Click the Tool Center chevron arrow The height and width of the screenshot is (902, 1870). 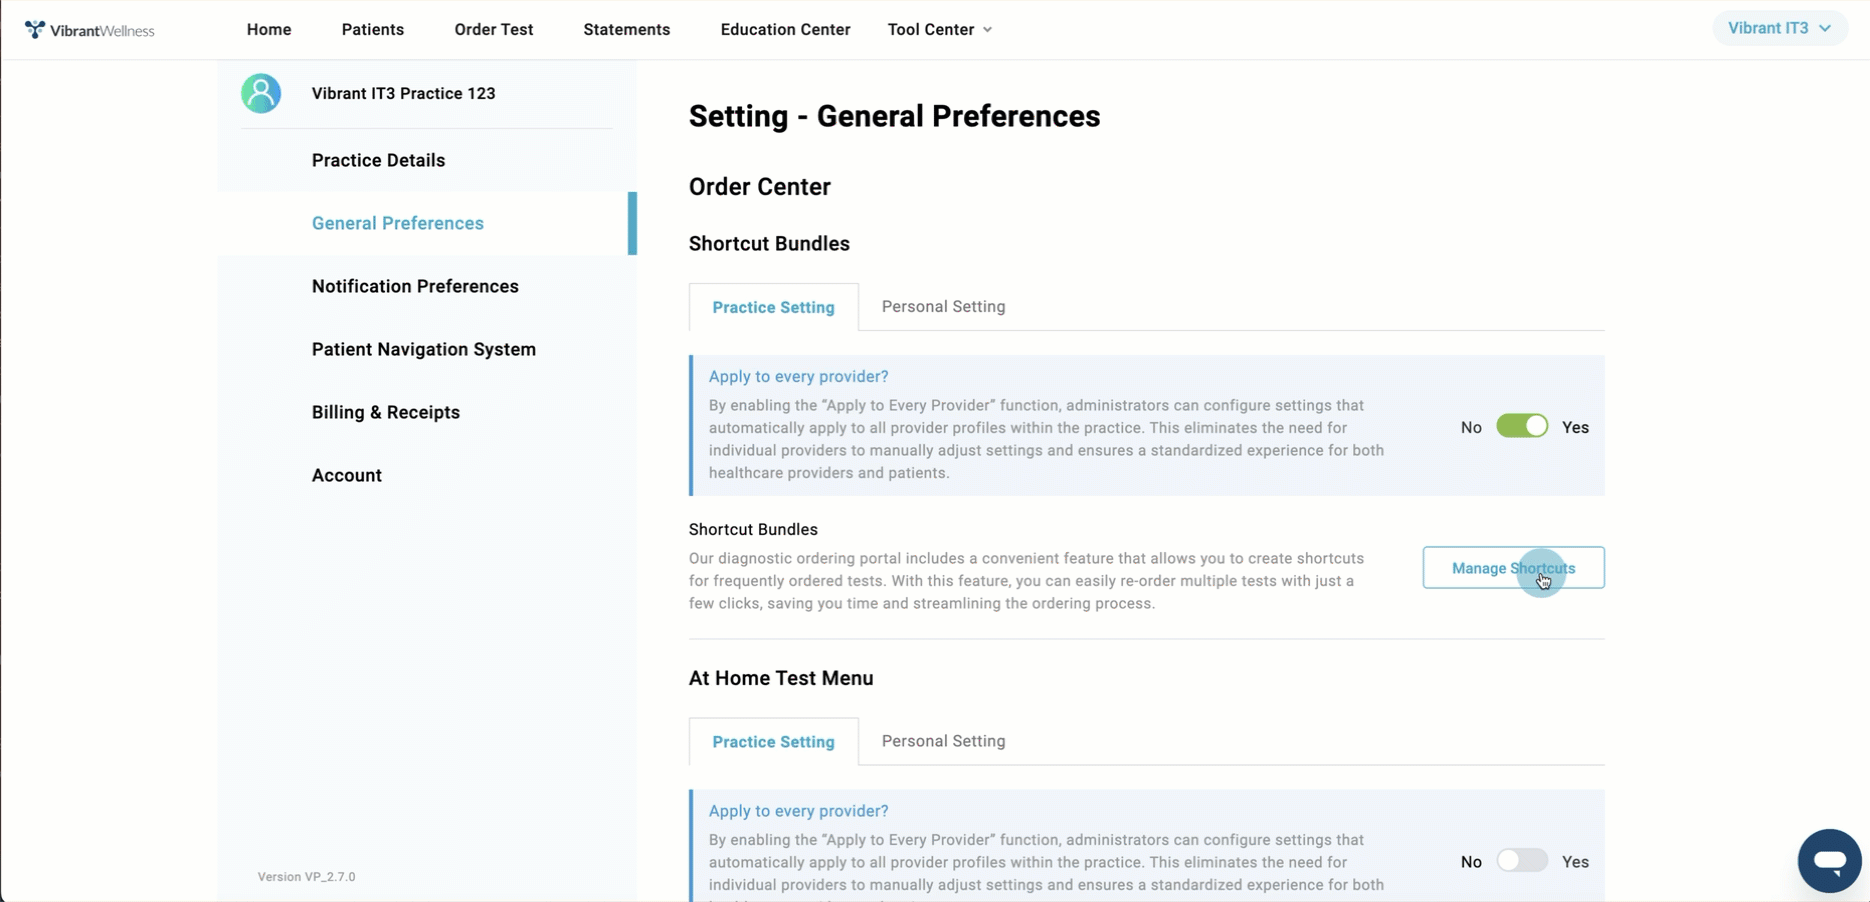pyautogui.click(x=987, y=30)
